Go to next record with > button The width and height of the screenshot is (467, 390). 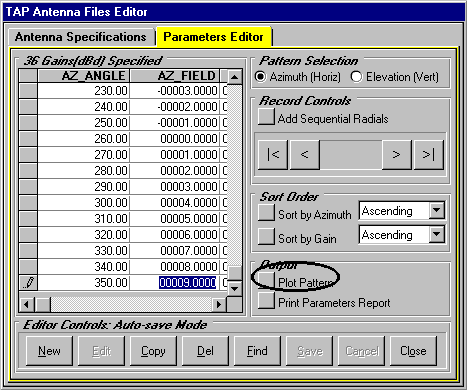click(397, 155)
